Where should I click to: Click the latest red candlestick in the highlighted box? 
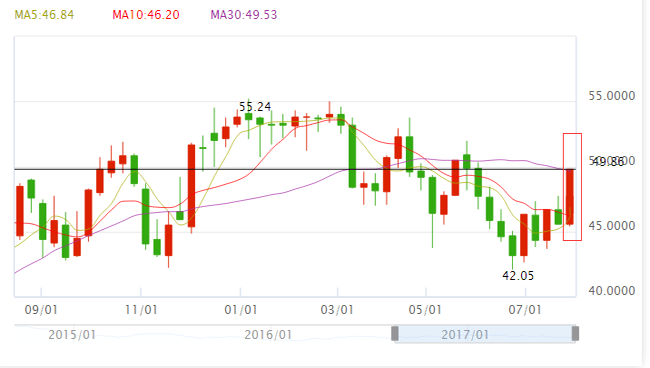click(570, 197)
